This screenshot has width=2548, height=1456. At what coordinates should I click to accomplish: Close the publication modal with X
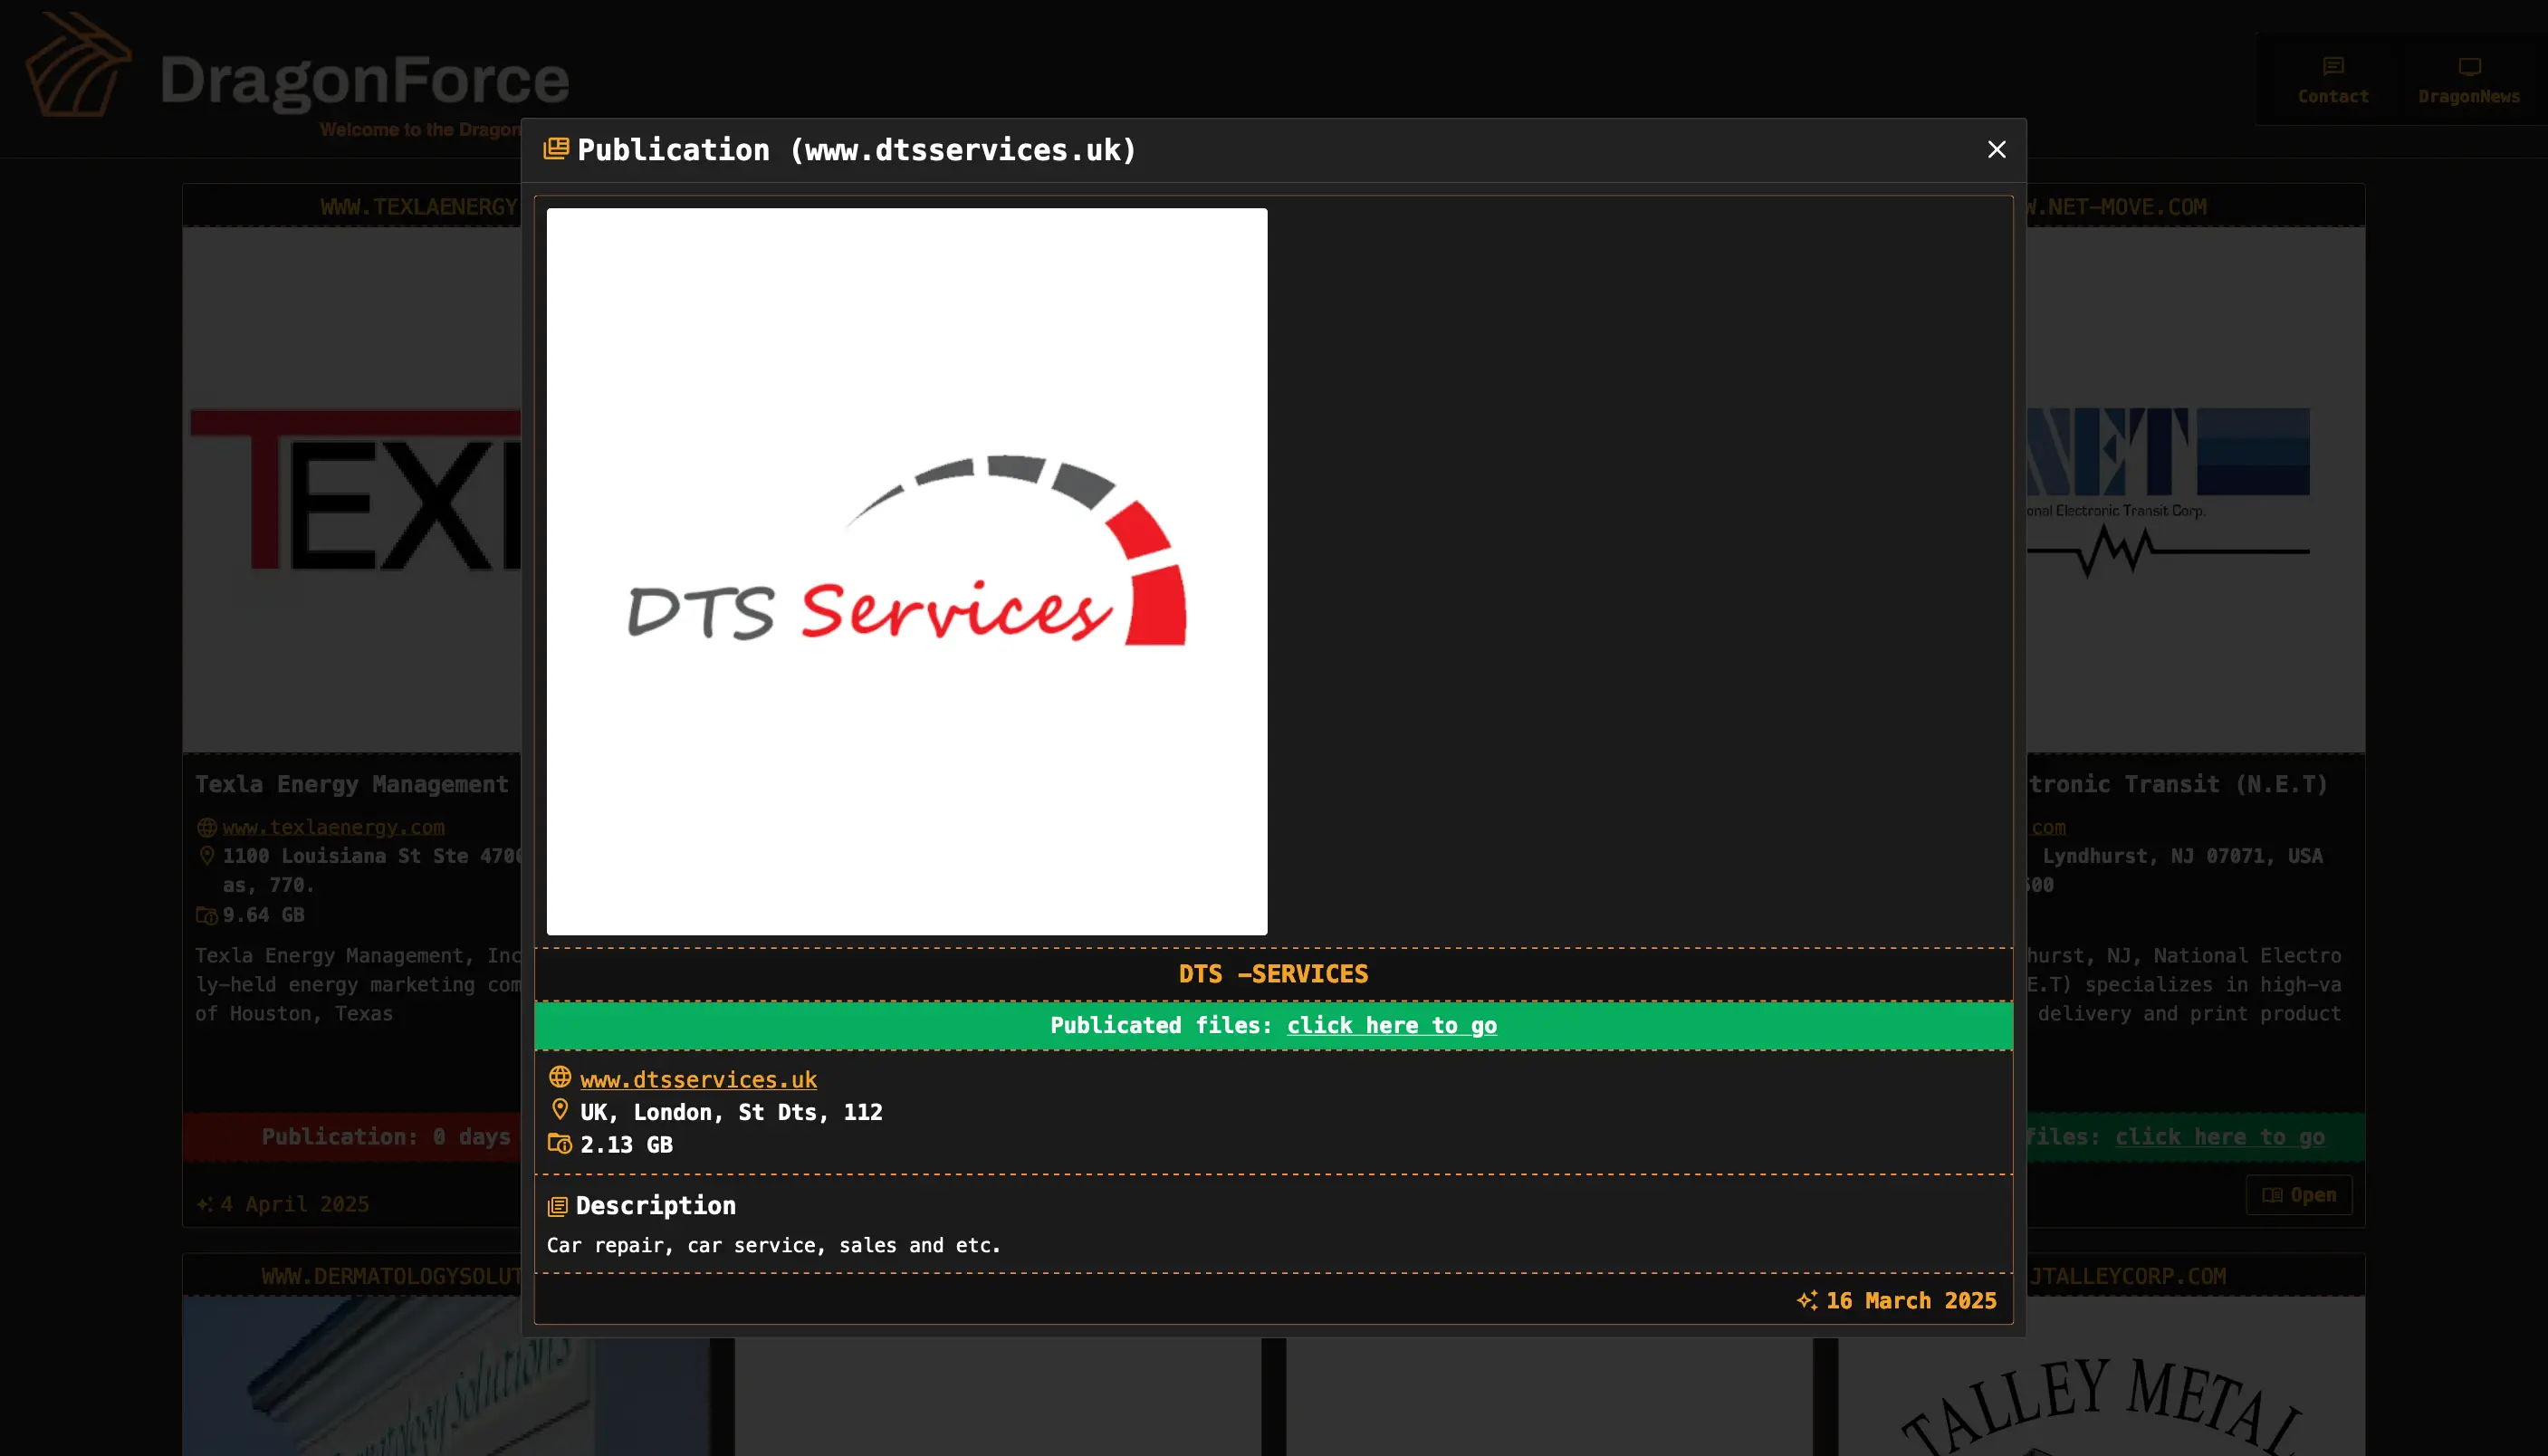(1996, 149)
